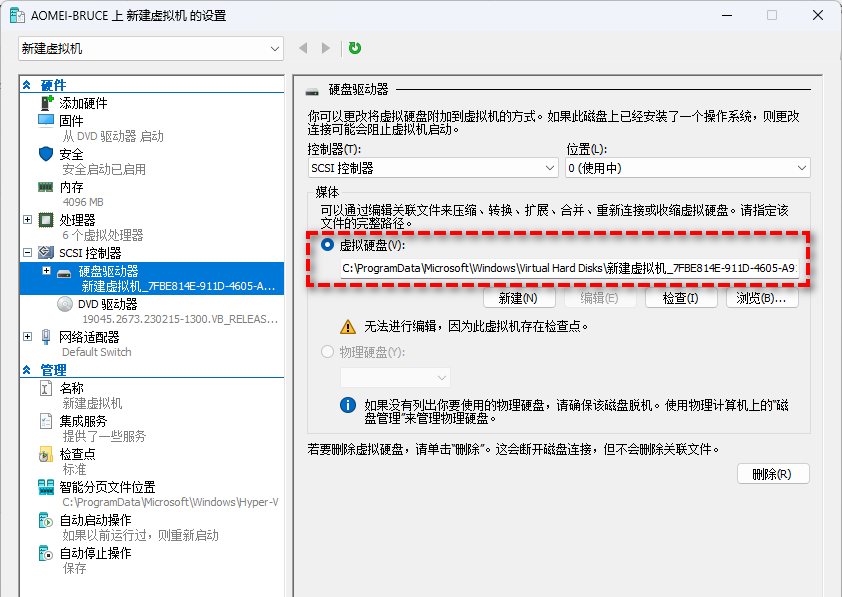Select 内存 in the settings tree
The image size is (842, 597).
pyautogui.click(x=71, y=187)
